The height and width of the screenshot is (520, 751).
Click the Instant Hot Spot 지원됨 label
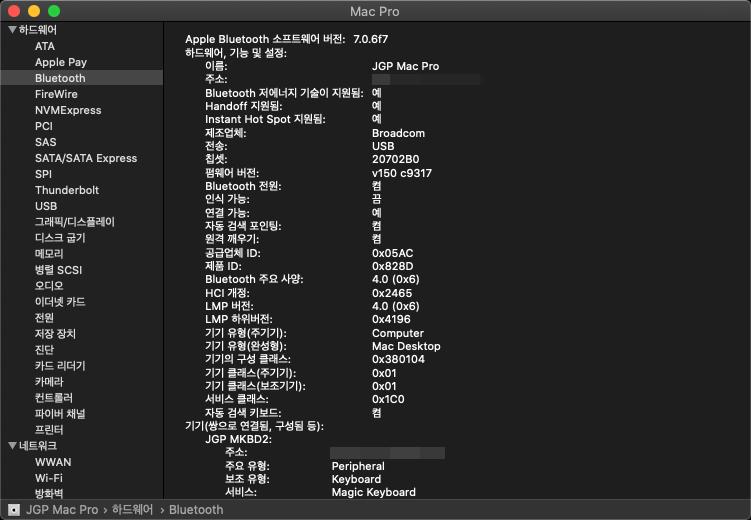pyautogui.click(x=265, y=119)
